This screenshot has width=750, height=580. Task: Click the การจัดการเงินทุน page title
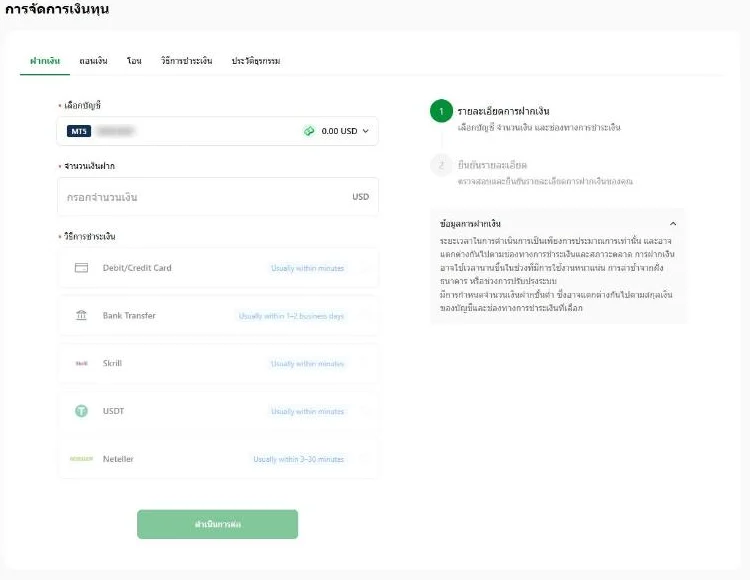pyautogui.click(x=57, y=9)
